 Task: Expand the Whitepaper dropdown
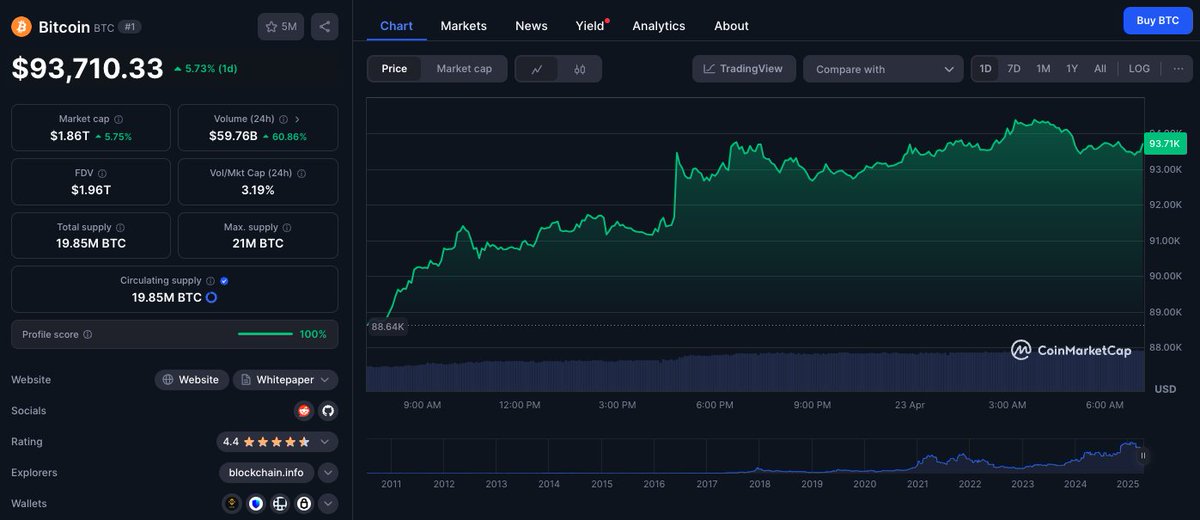pyautogui.click(x=286, y=380)
